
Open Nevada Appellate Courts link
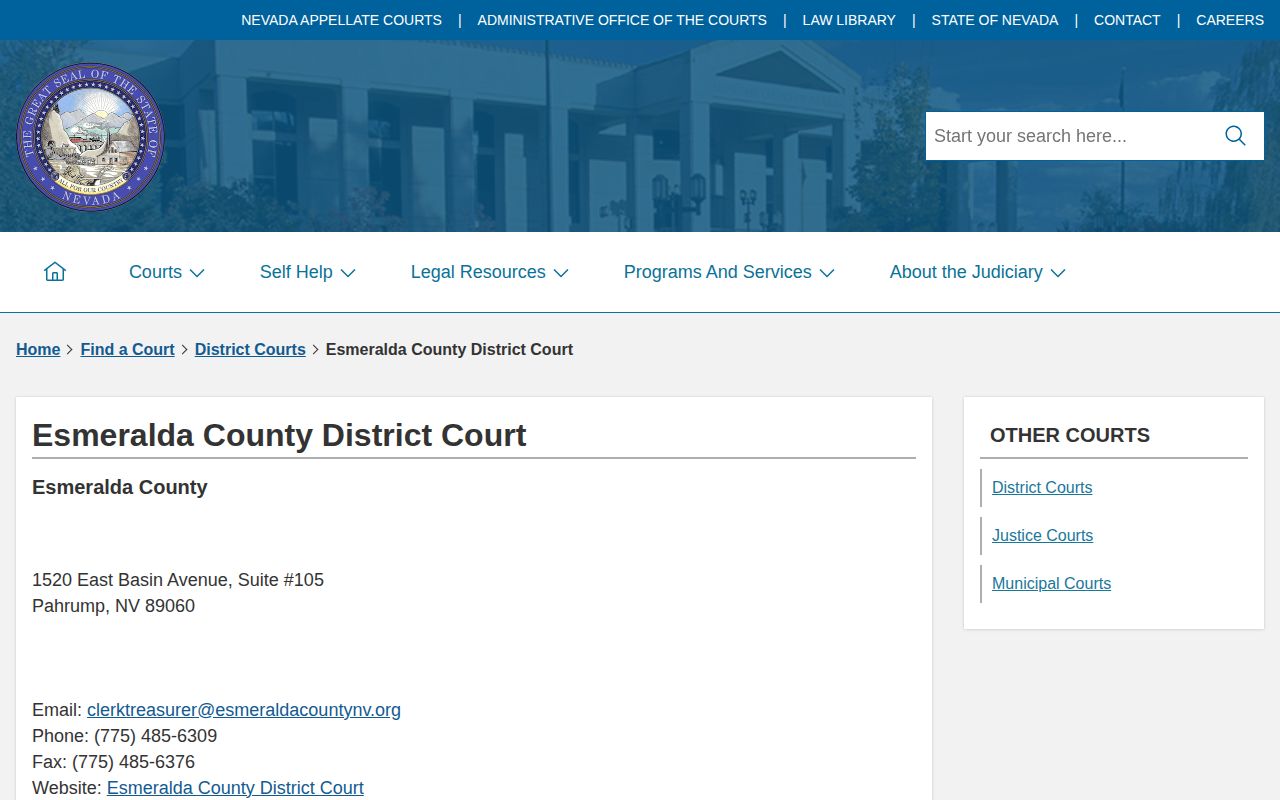[341, 20]
